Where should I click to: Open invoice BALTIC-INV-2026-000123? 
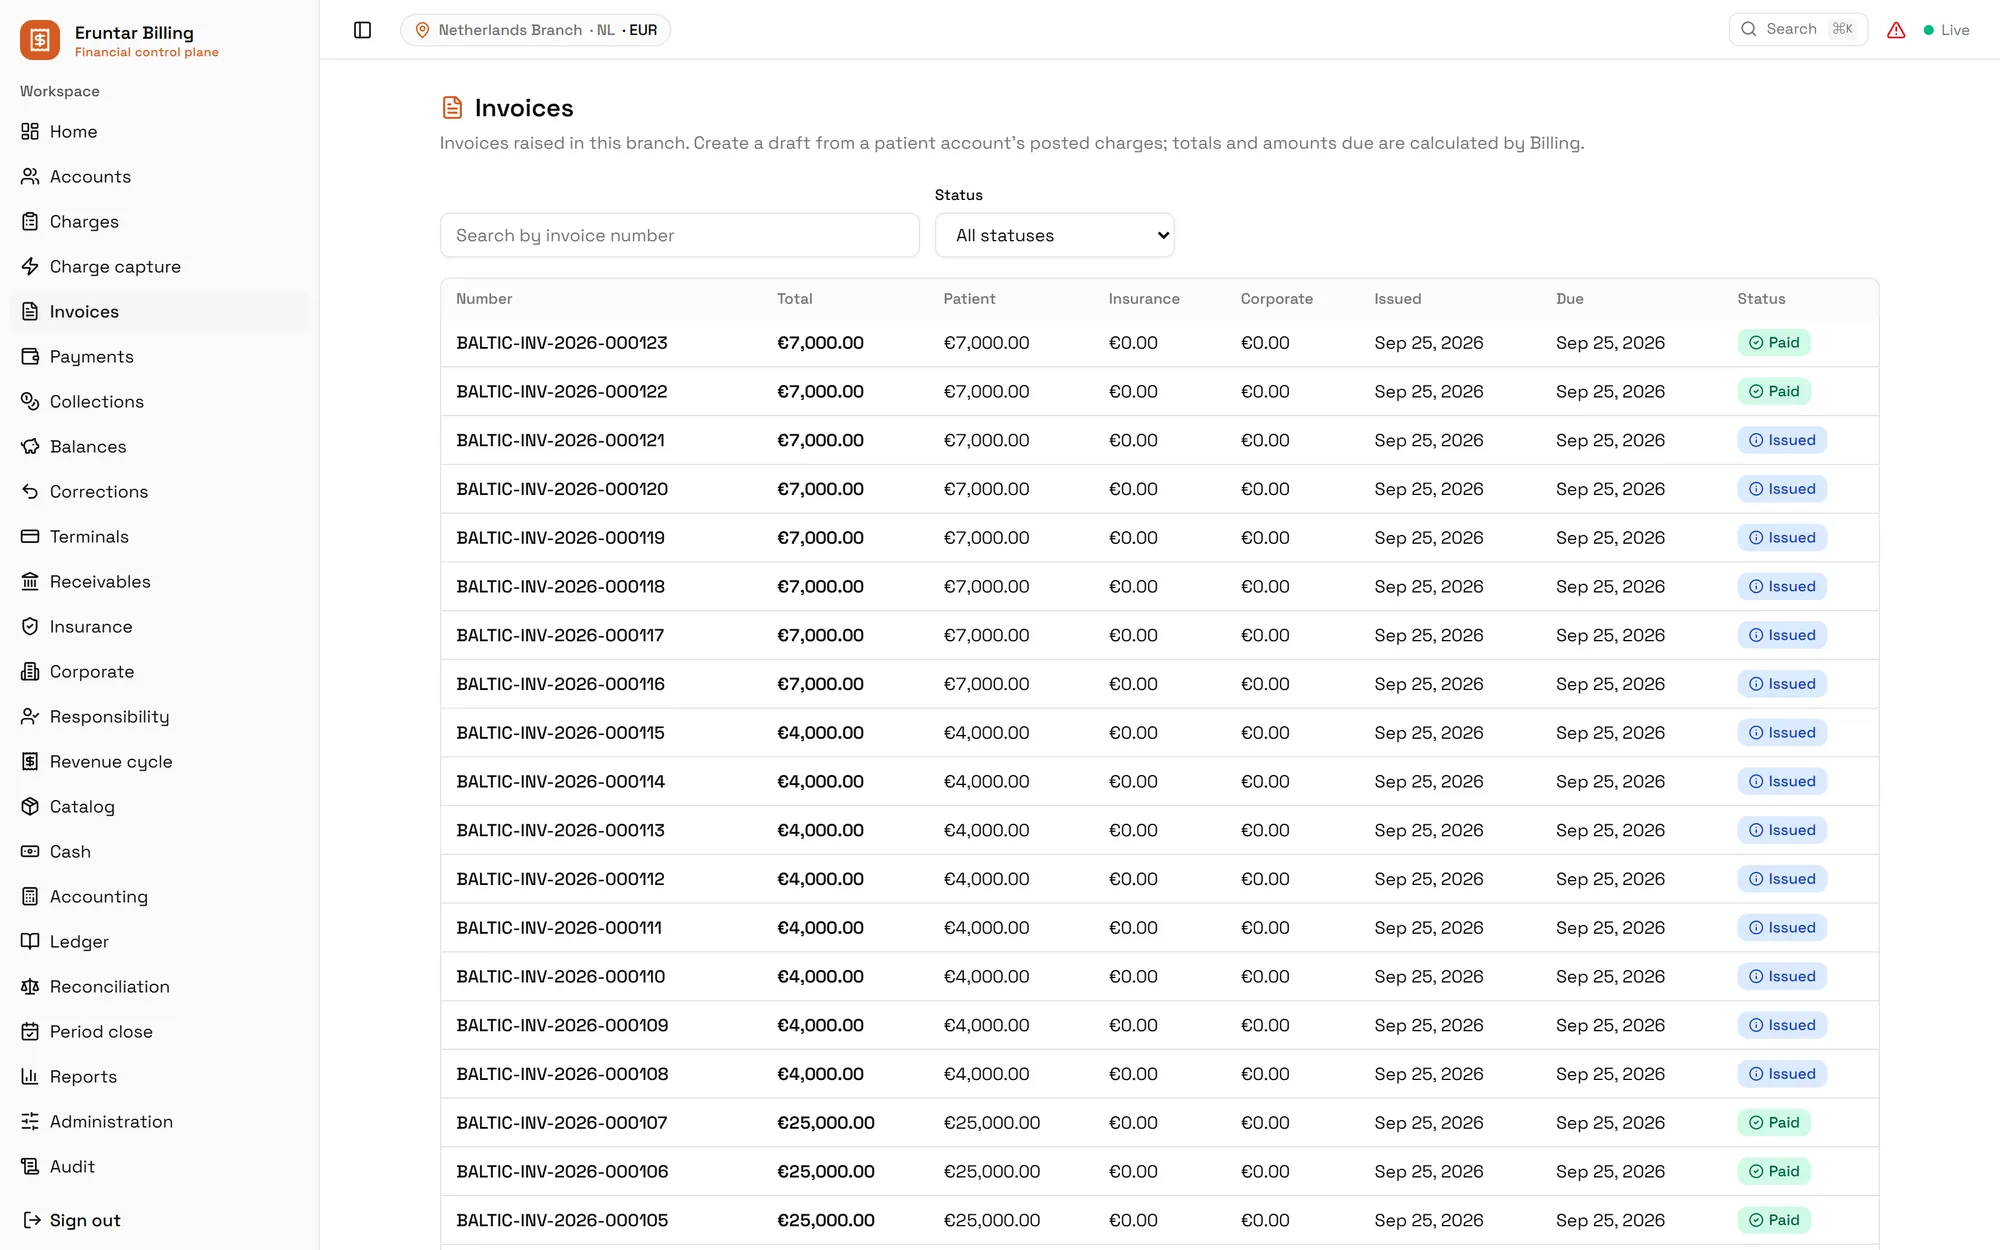(x=562, y=343)
